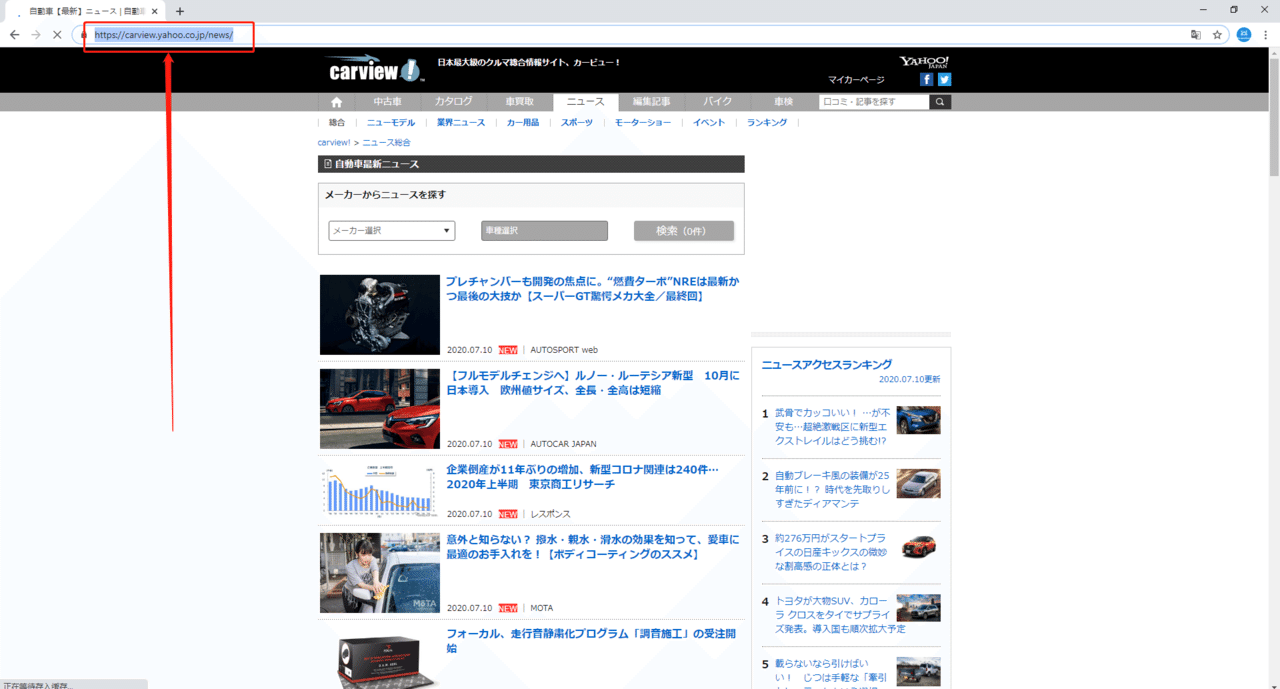Open the Twitter icon in the header
The height and width of the screenshot is (689, 1280).
pos(945,79)
